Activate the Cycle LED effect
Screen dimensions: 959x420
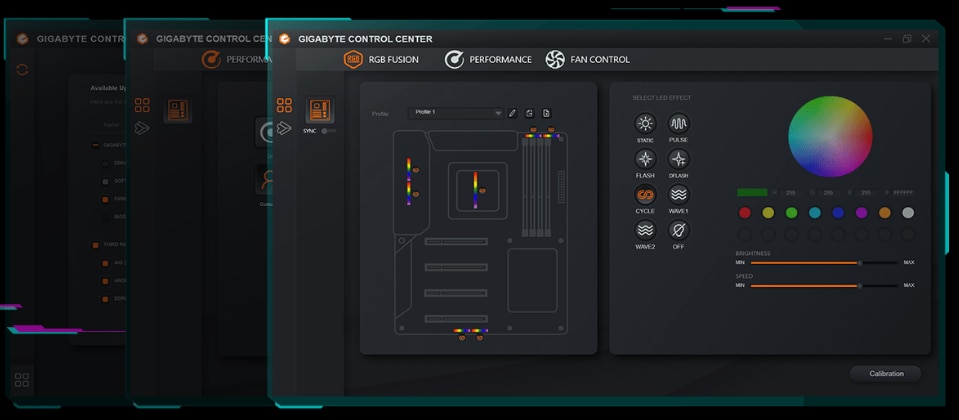645,195
